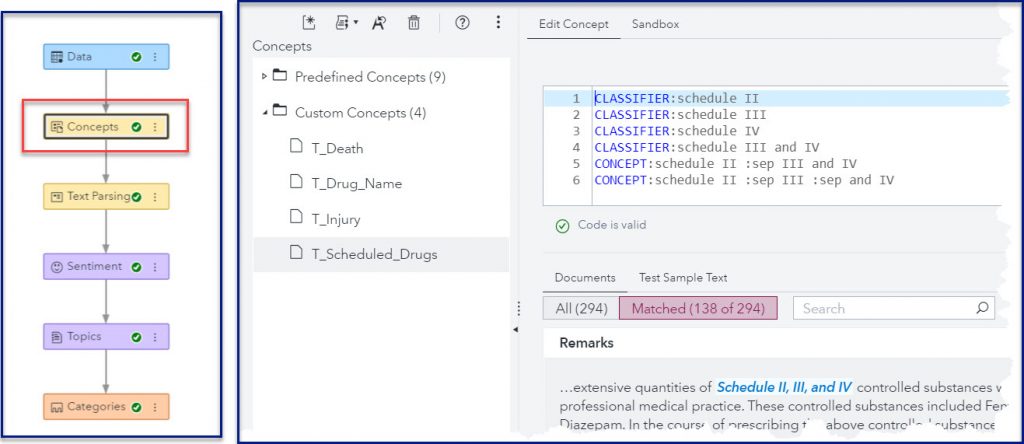
Task: Click code line 6 CONCEPT rule
Action: (744, 180)
